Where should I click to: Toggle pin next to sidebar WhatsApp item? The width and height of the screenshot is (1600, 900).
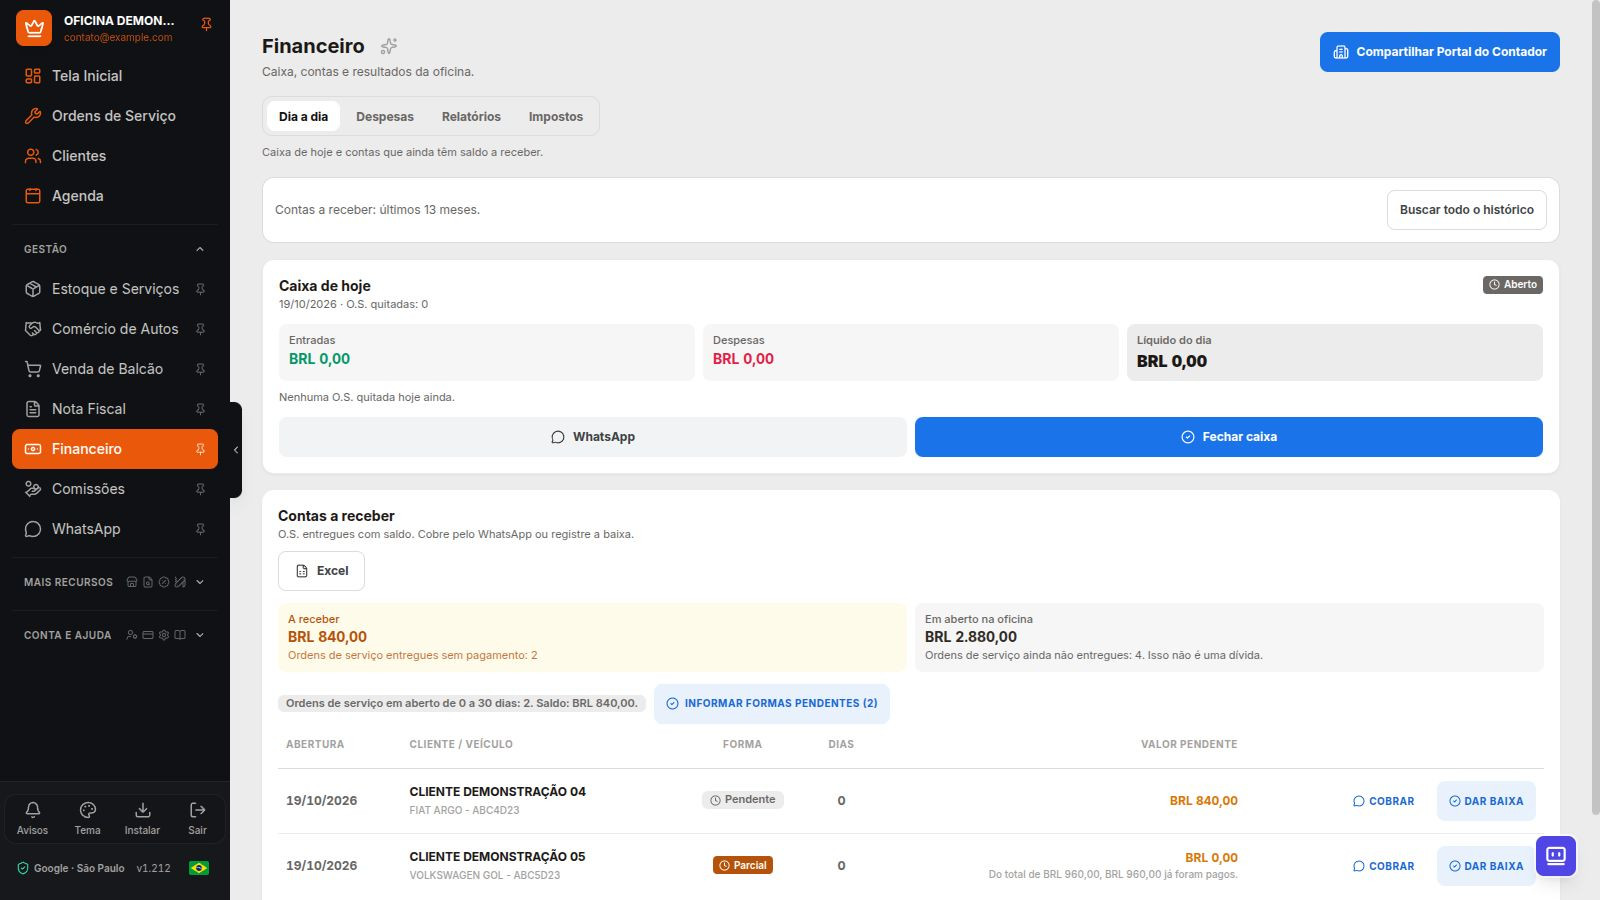pos(200,529)
